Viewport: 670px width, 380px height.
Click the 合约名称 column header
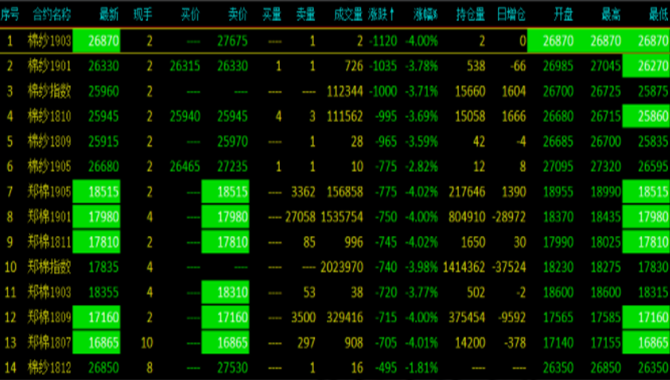tap(52, 15)
